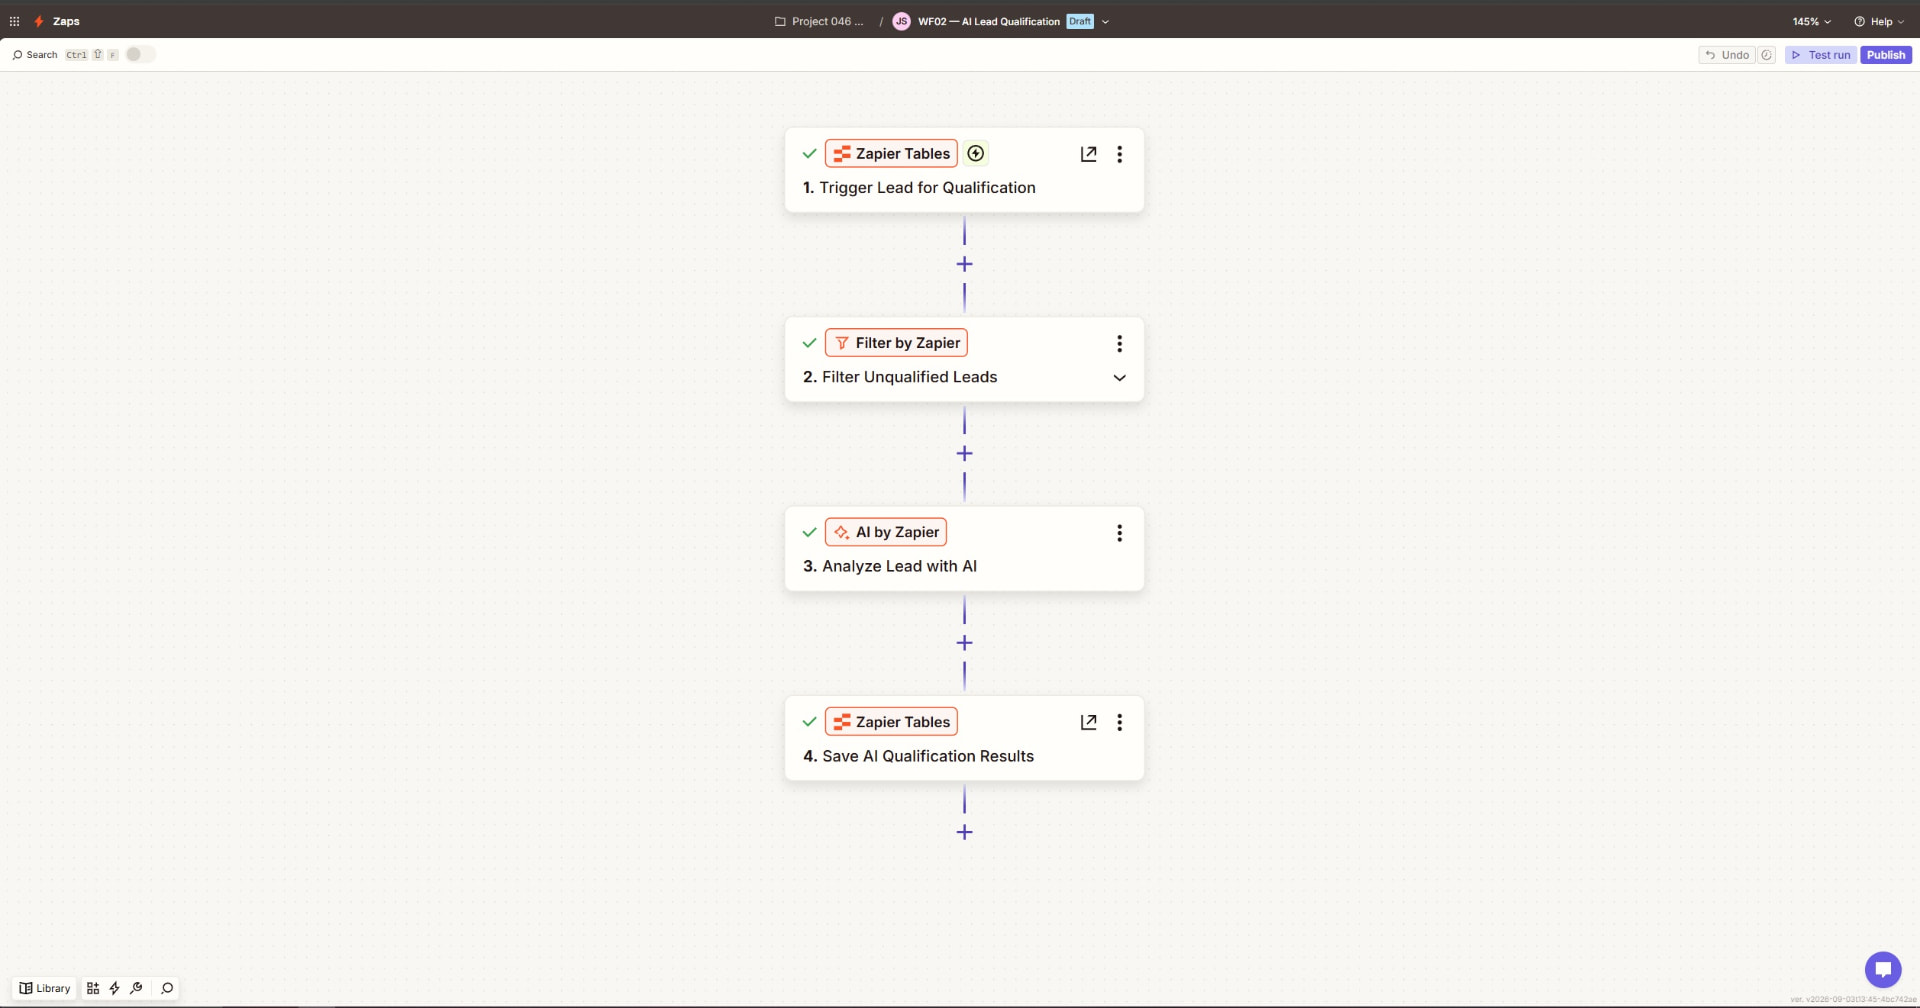Toggle the switch next to Search

pos(140,54)
